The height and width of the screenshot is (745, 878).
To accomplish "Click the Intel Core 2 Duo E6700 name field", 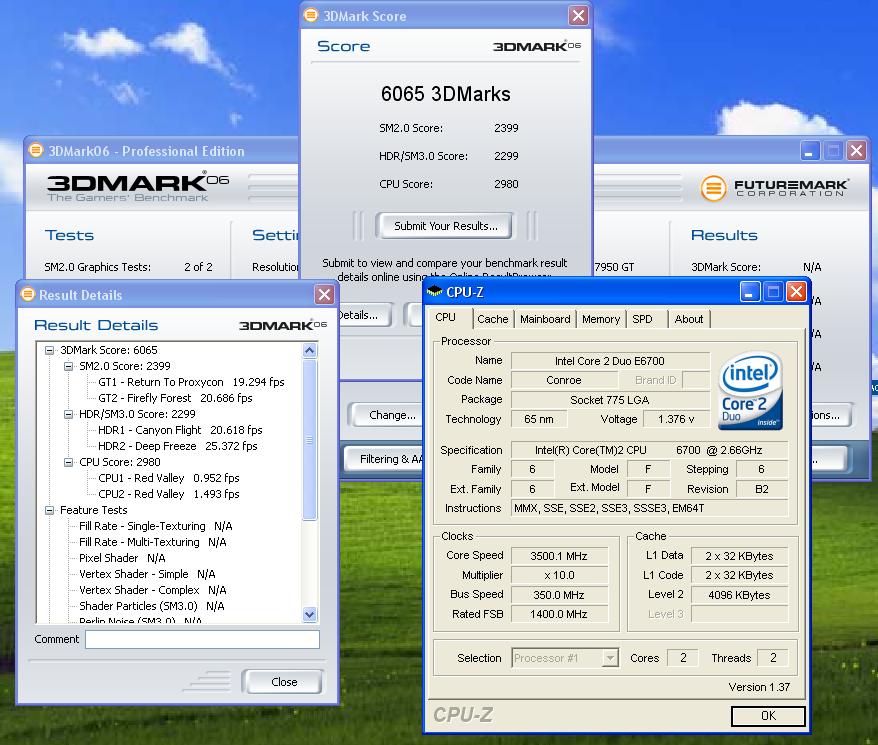I will 610,361.
